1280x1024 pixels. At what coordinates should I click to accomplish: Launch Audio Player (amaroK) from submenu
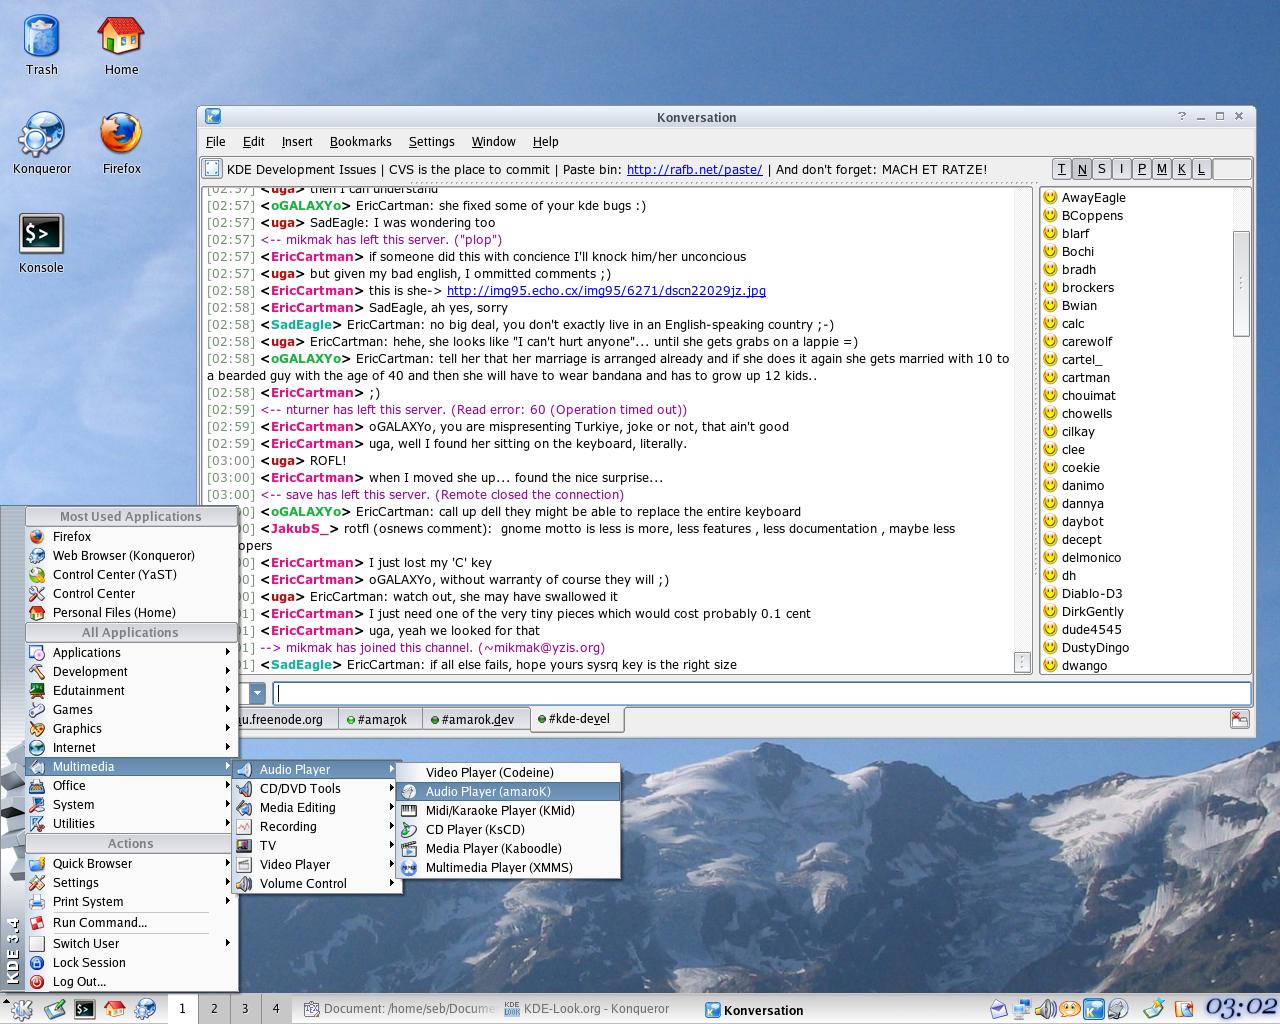[508, 791]
